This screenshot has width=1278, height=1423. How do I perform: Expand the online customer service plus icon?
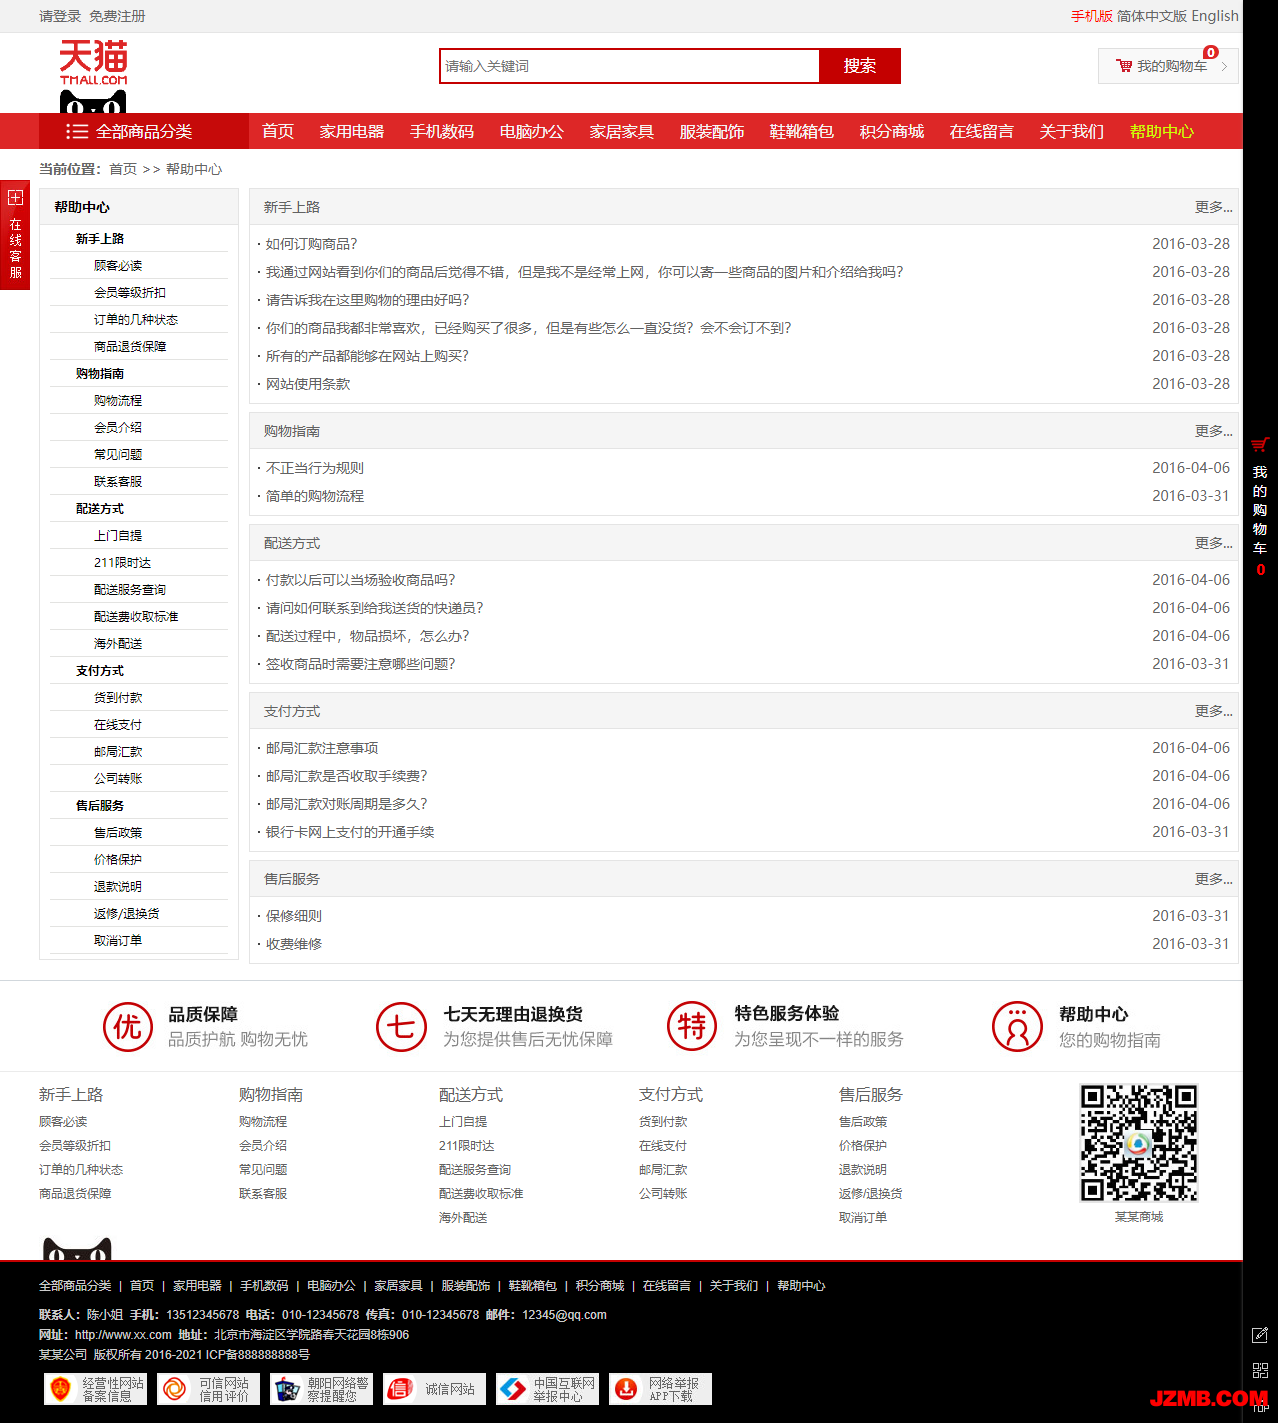point(15,197)
